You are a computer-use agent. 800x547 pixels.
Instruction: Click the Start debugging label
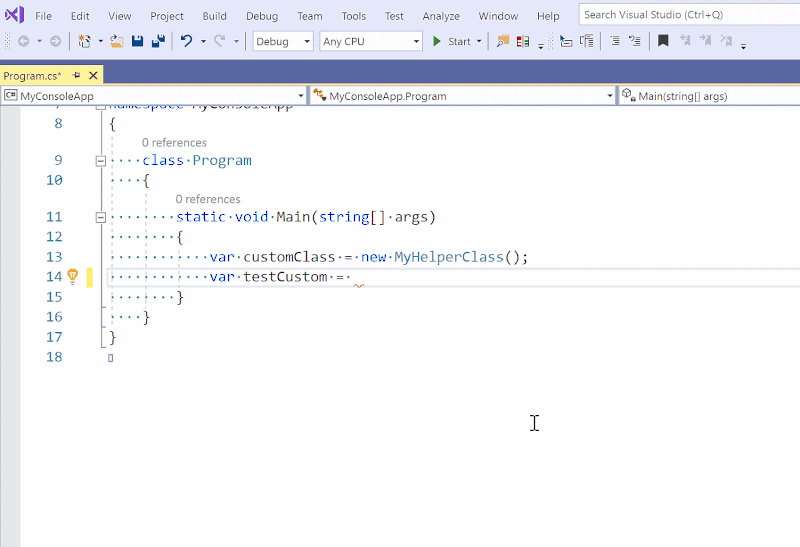coord(459,41)
